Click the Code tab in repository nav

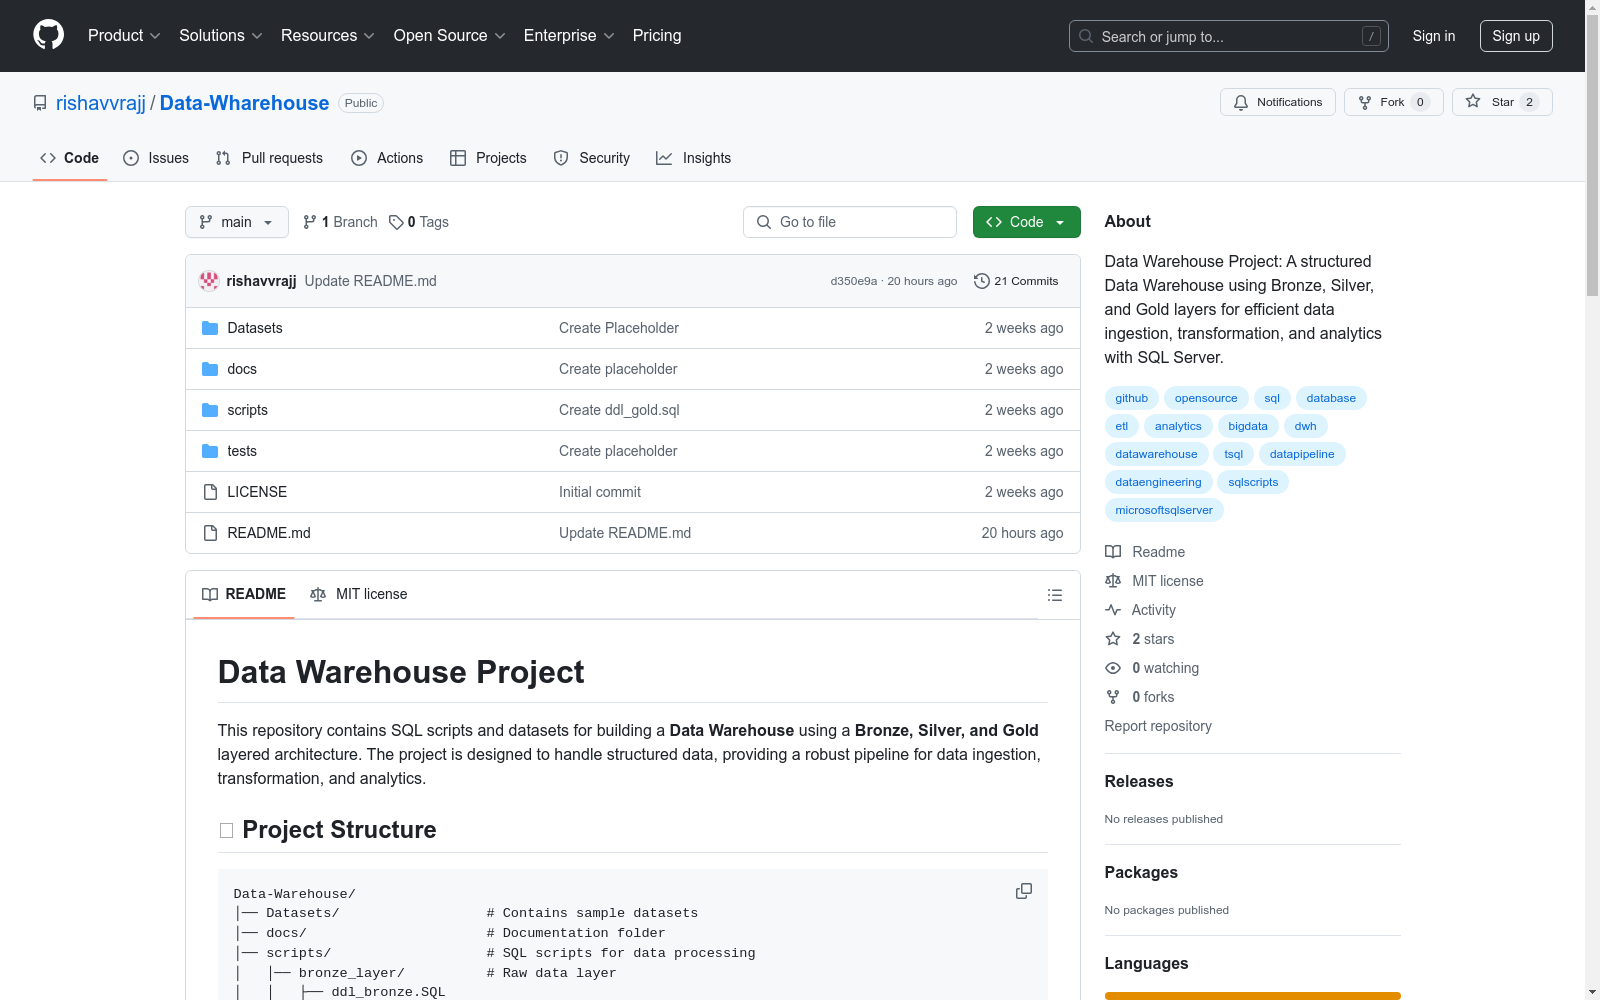pos(70,158)
